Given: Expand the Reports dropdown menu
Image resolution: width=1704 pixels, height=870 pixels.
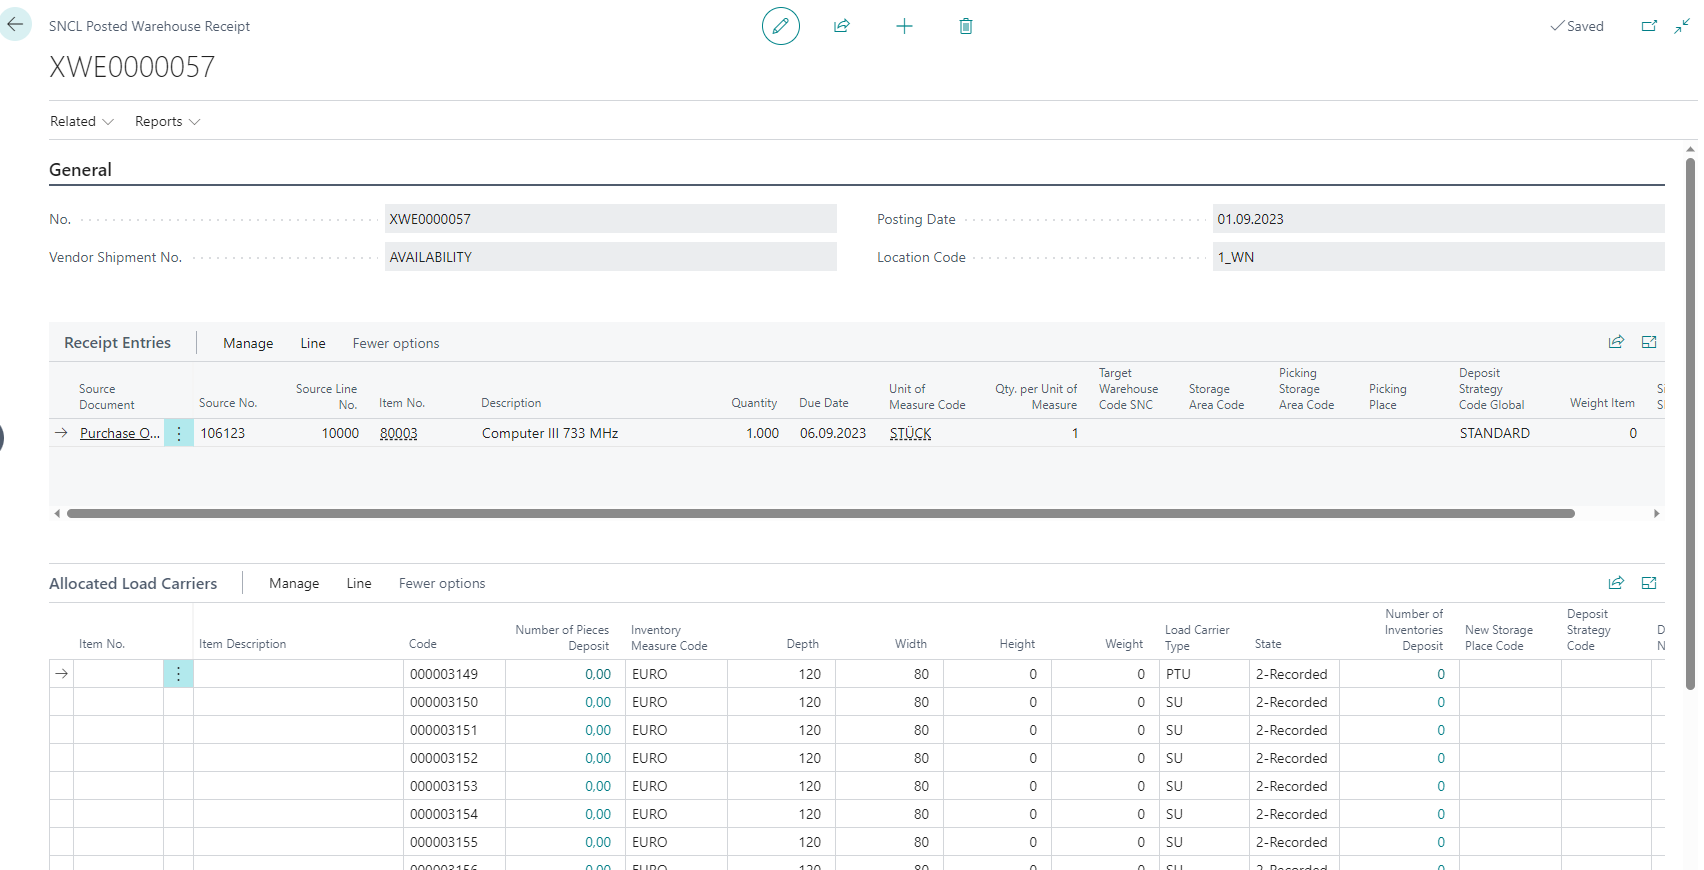Looking at the screenshot, I should coord(167,121).
